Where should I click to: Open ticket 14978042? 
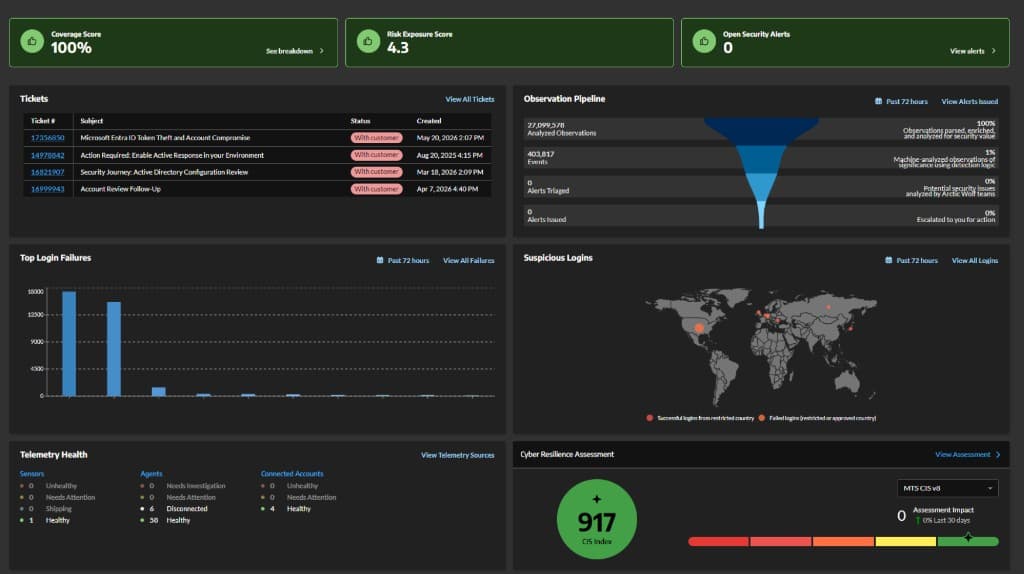pyautogui.click(x=48, y=155)
